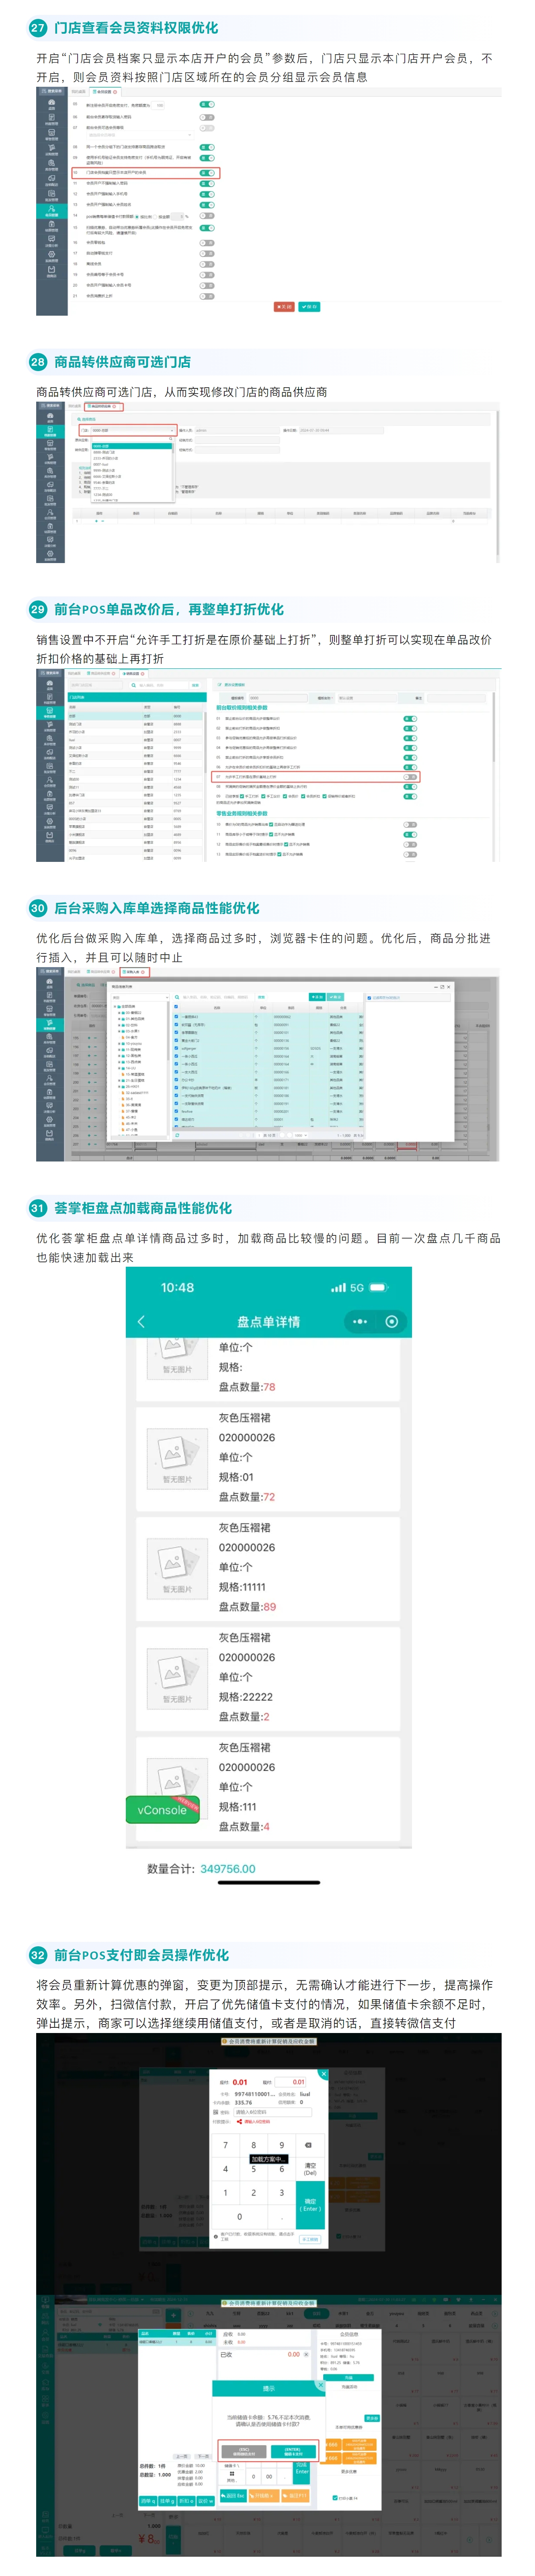The image size is (535, 2576).
Task: Click 请输入6位密码 password field
Action: pos(273,2112)
